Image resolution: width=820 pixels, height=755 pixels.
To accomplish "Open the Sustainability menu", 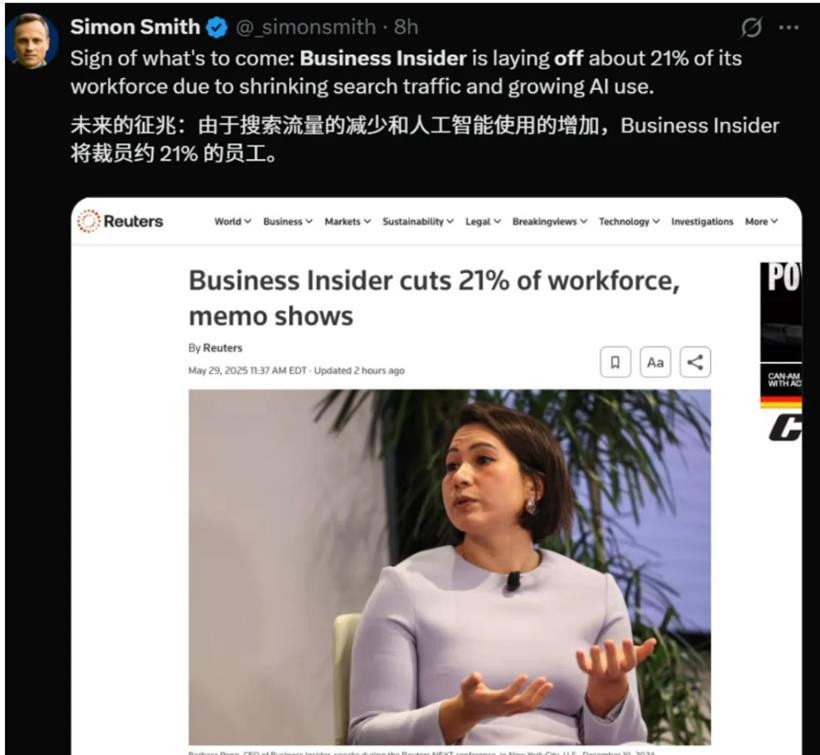I will tap(418, 222).
